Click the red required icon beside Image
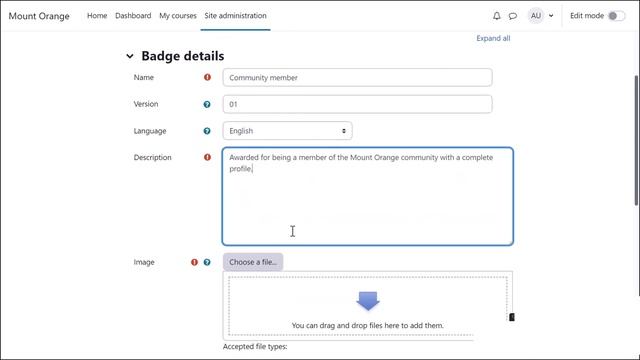Screen dimensions: 640x360 194,262
